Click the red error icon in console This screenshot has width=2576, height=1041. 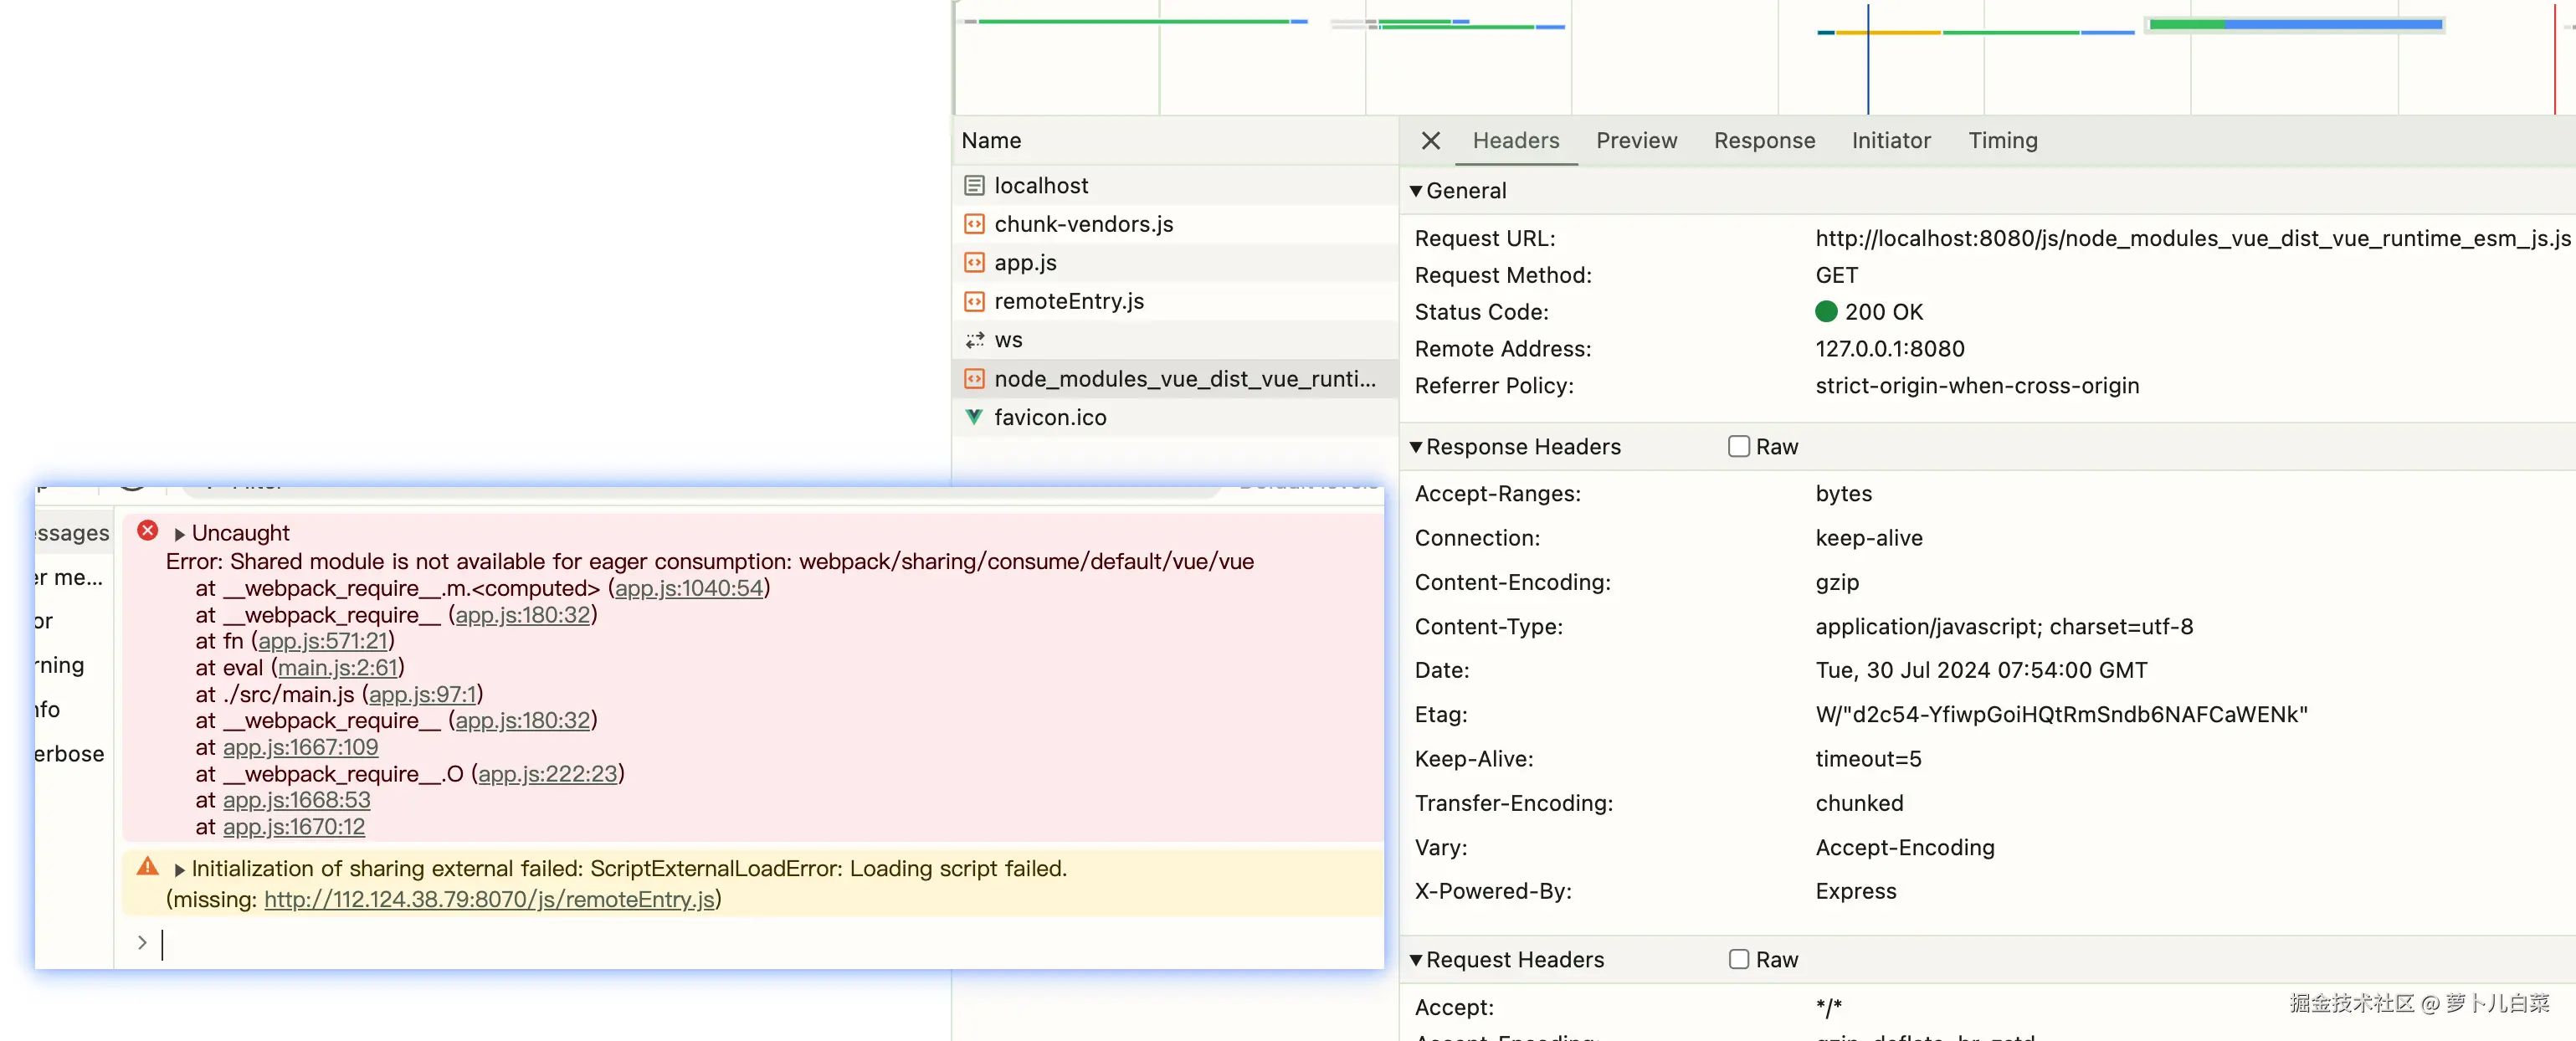(147, 531)
